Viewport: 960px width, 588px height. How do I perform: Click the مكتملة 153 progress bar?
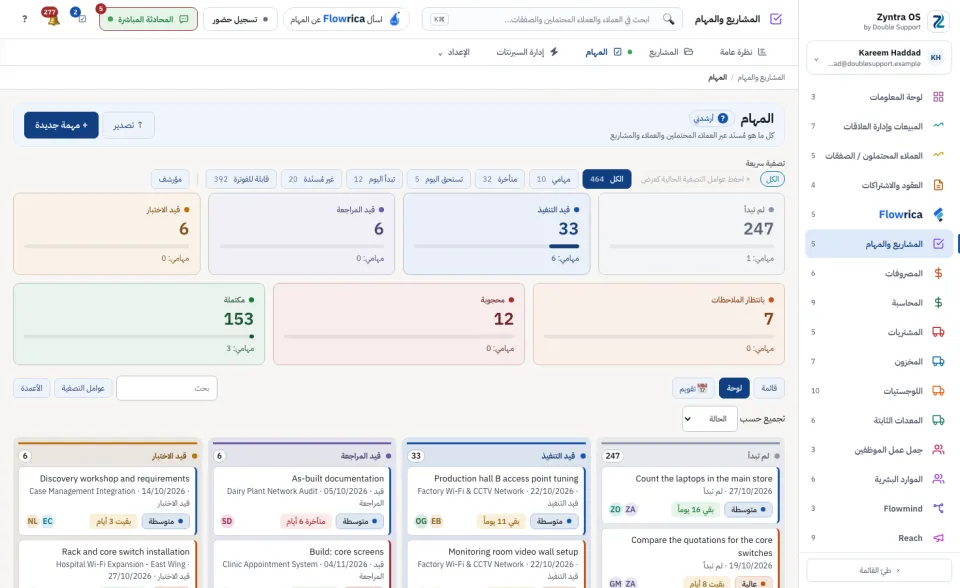(x=139, y=336)
